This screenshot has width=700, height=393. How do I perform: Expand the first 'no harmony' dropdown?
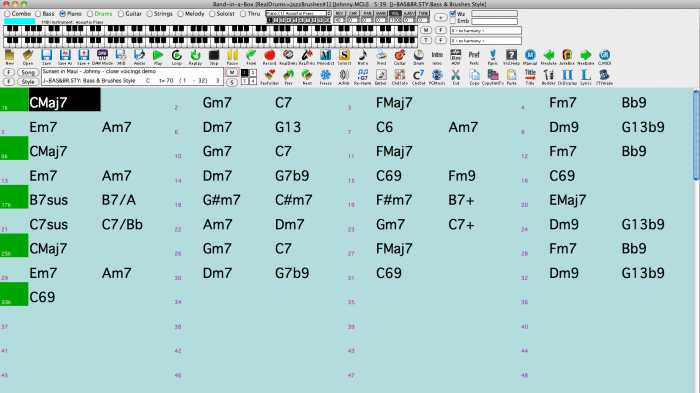[x=486, y=31]
